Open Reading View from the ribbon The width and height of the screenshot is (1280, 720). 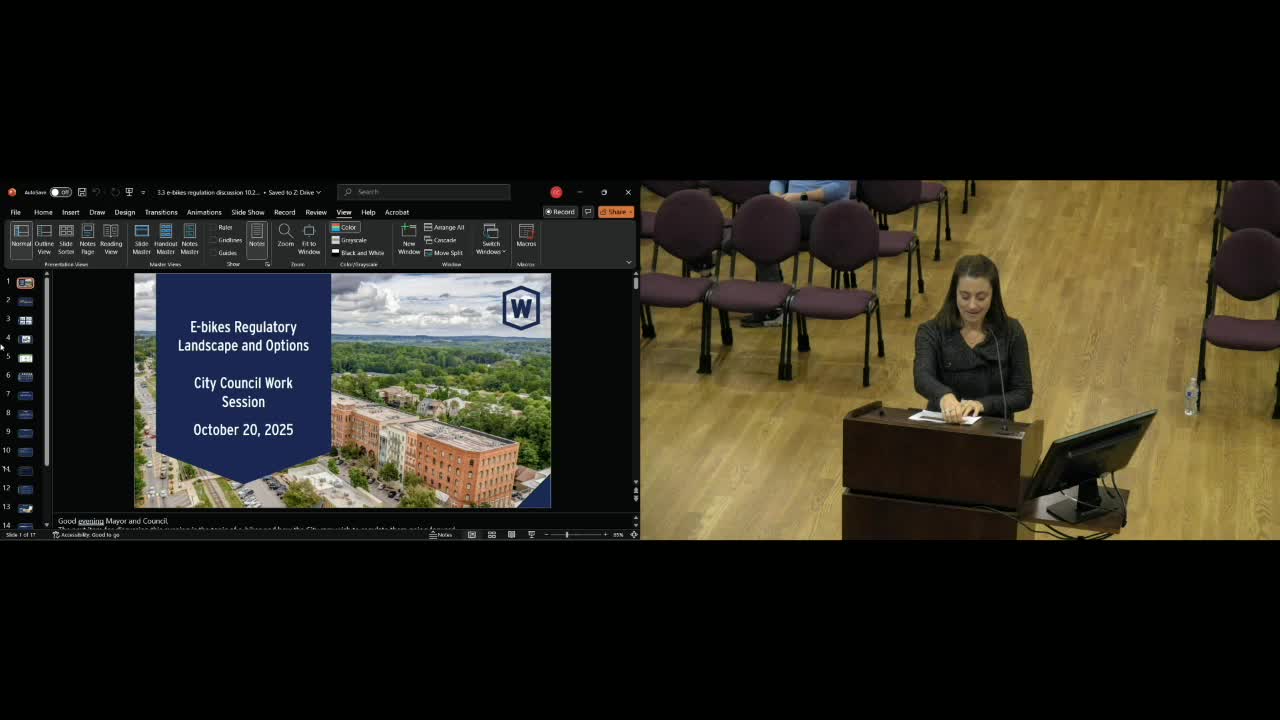pyautogui.click(x=111, y=238)
